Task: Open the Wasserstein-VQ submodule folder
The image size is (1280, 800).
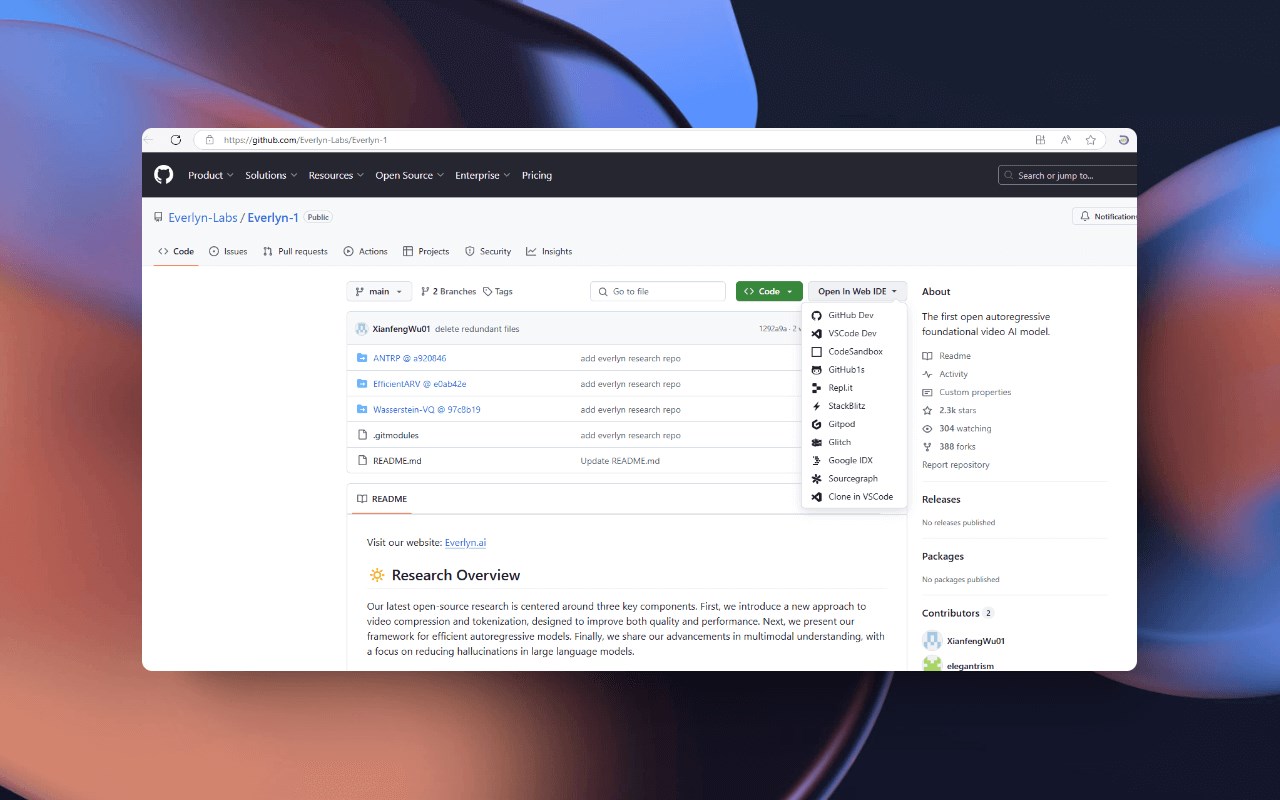Action: (x=426, y=410)
